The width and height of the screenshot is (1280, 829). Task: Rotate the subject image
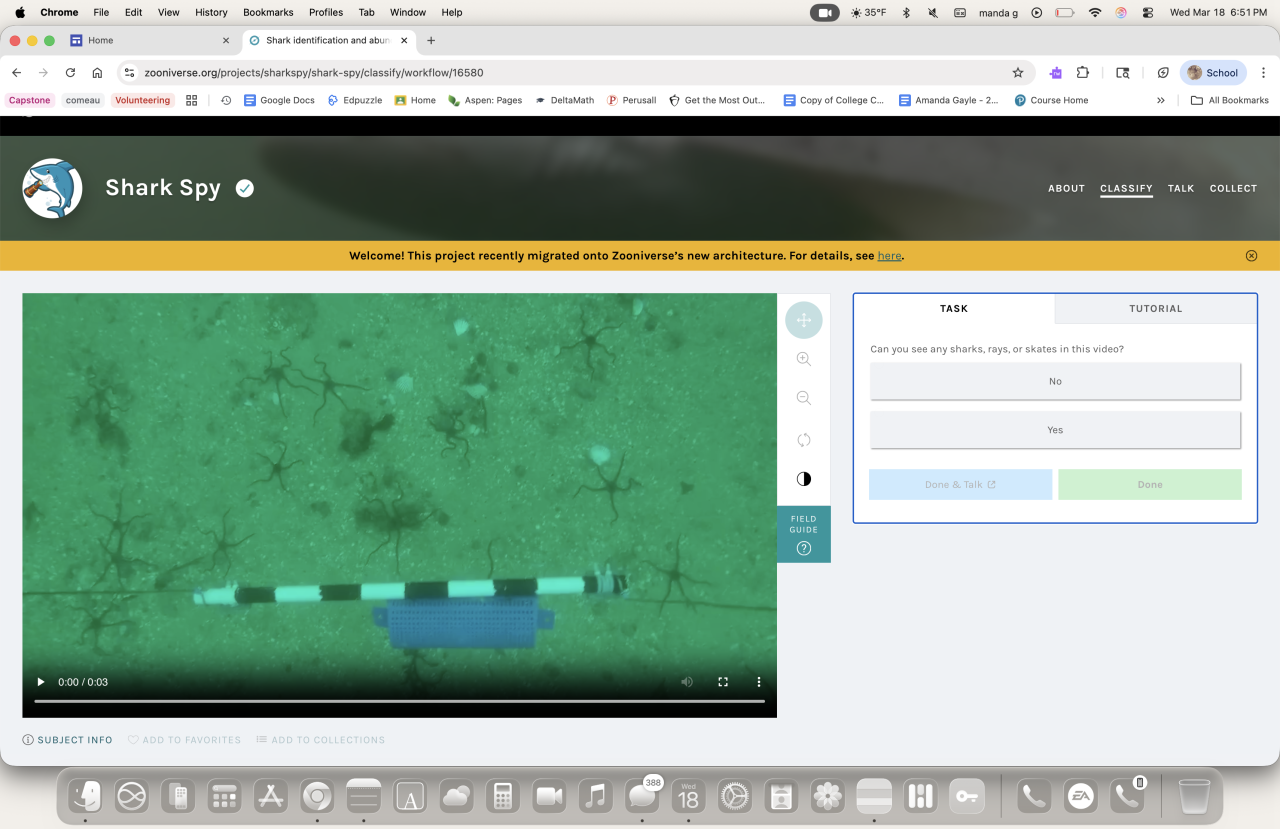804,439
